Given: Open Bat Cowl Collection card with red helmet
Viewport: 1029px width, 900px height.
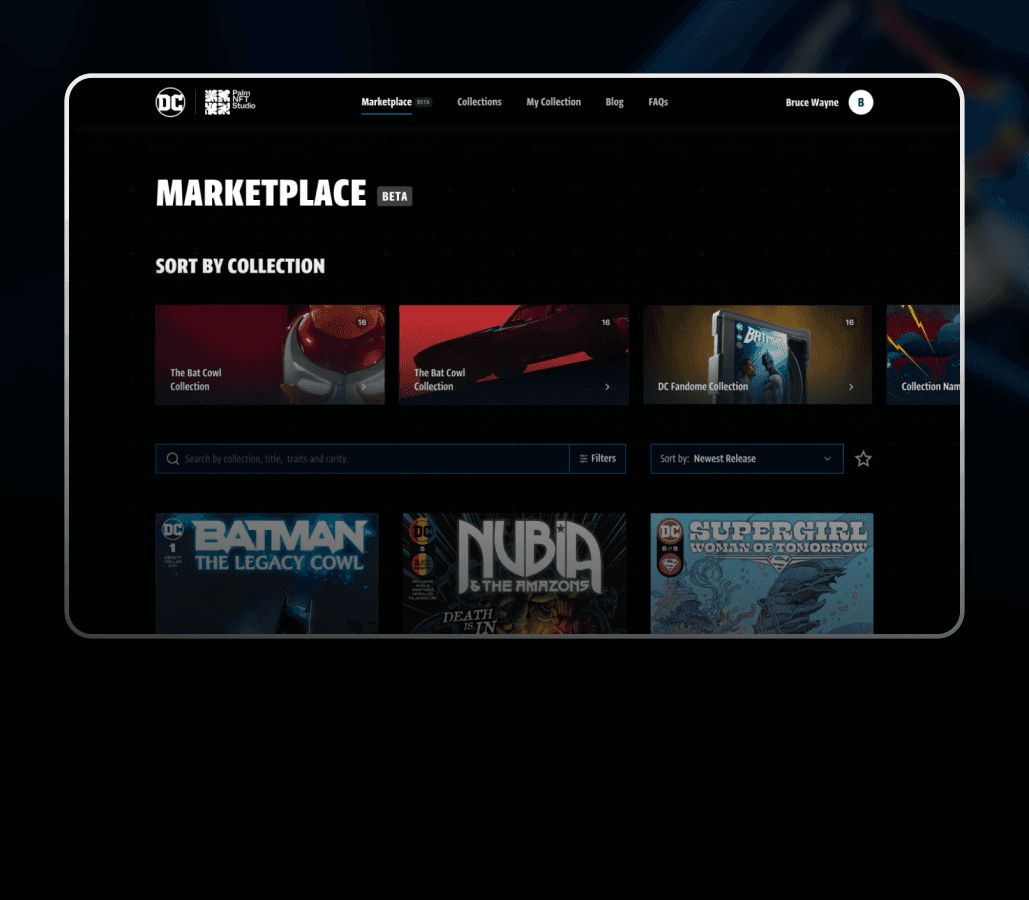Looking at the screenshot, I should point(270,354).
